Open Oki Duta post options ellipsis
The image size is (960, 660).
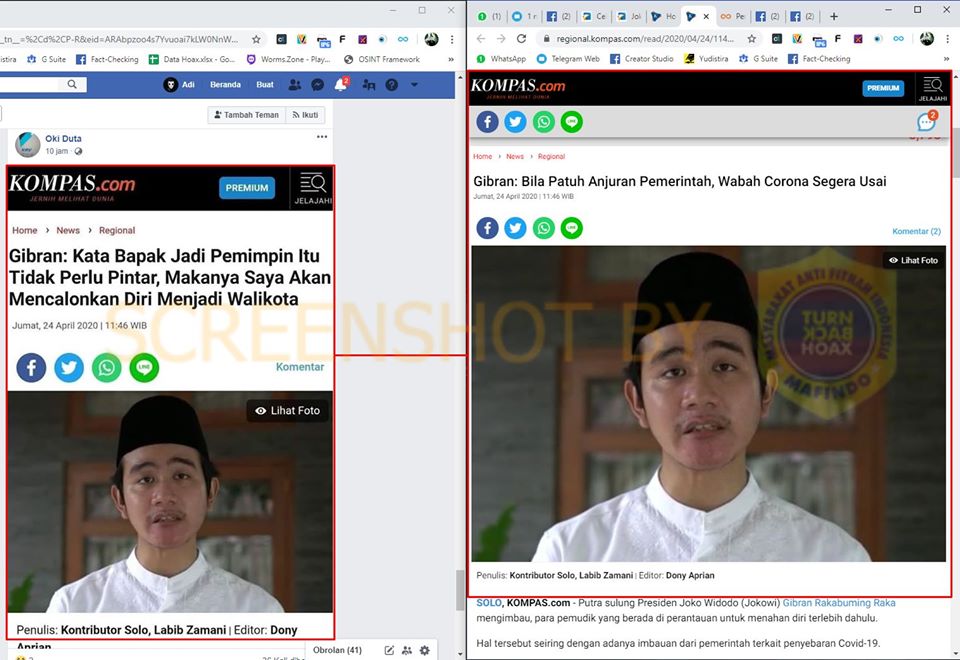(x=322, y=137)
